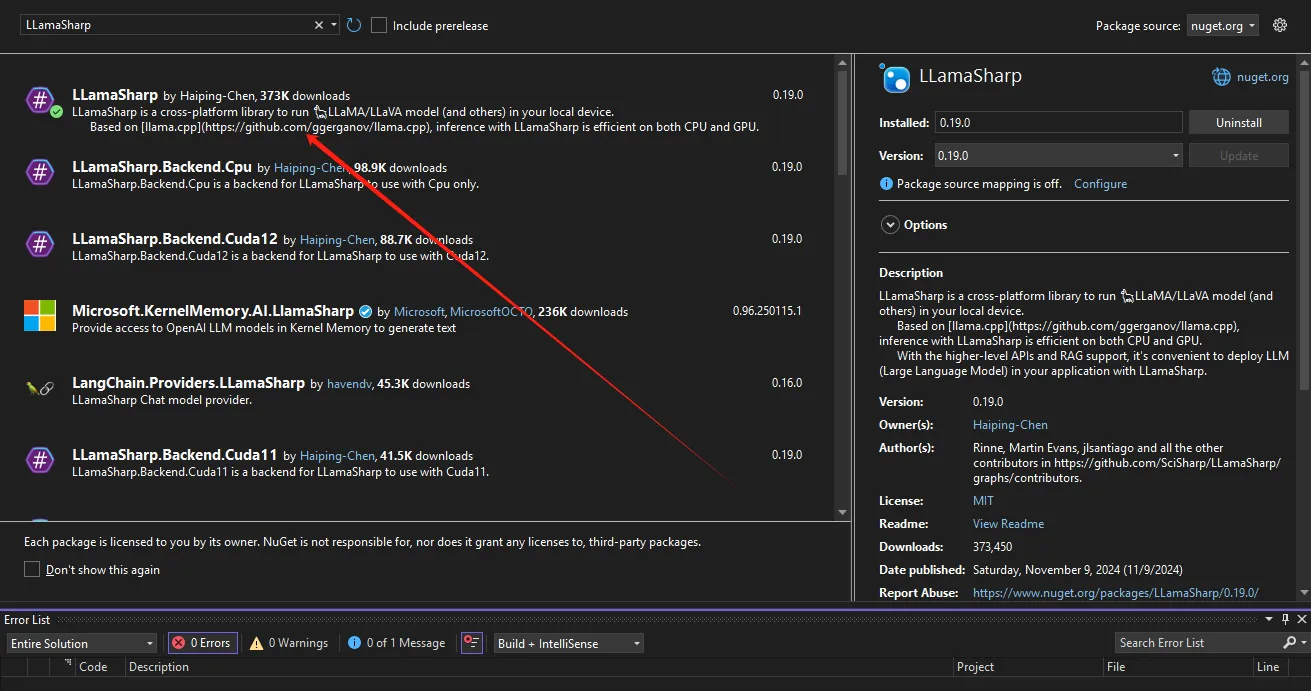The width and height of the screenshot is (1311, 691).
Task: Click the 0.96.250115.1 version text
Action: point(767,311)
